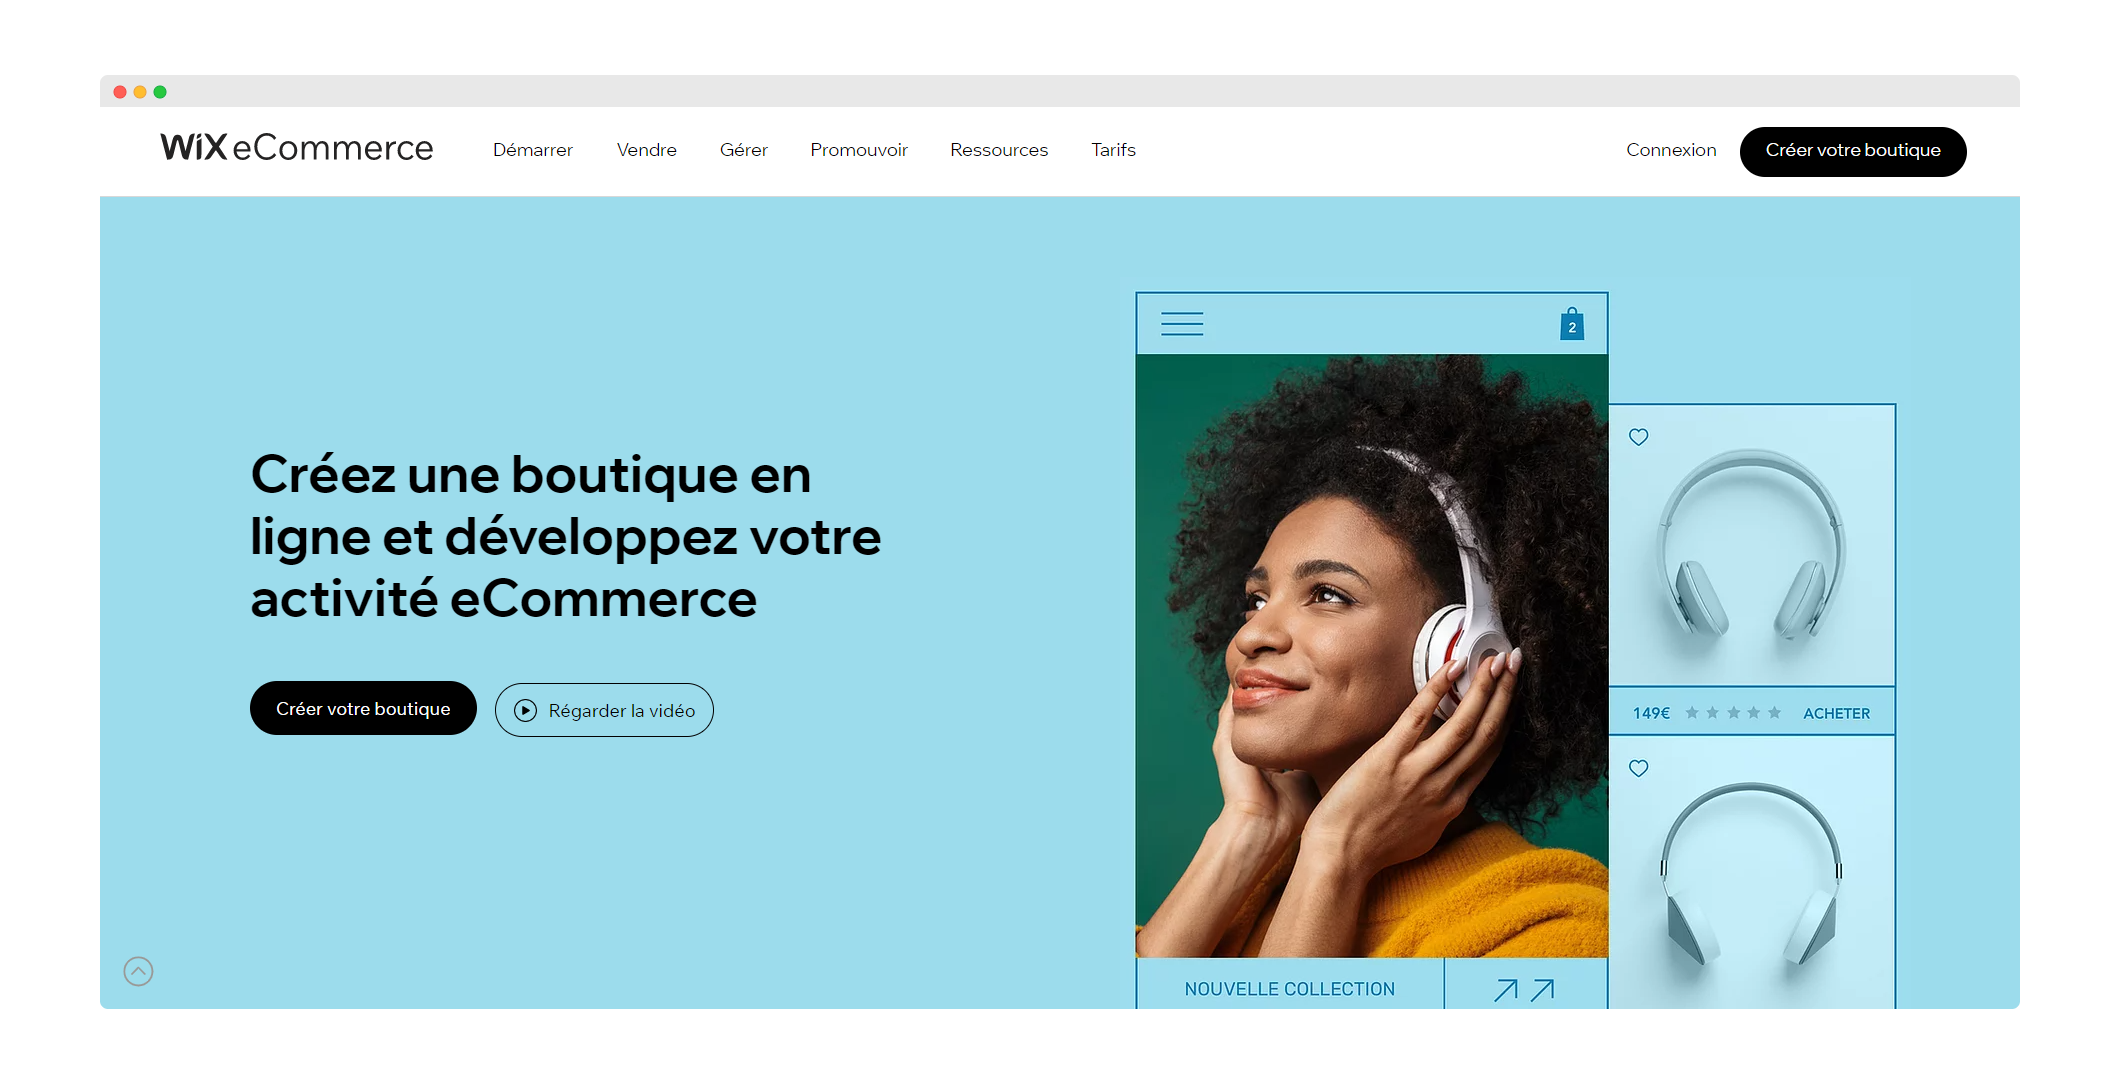The width and height of the screenshot is (2120, 1084).
Task: Click the scroll-to-top circular arrow icon
Action: click(x=138, y=971)
